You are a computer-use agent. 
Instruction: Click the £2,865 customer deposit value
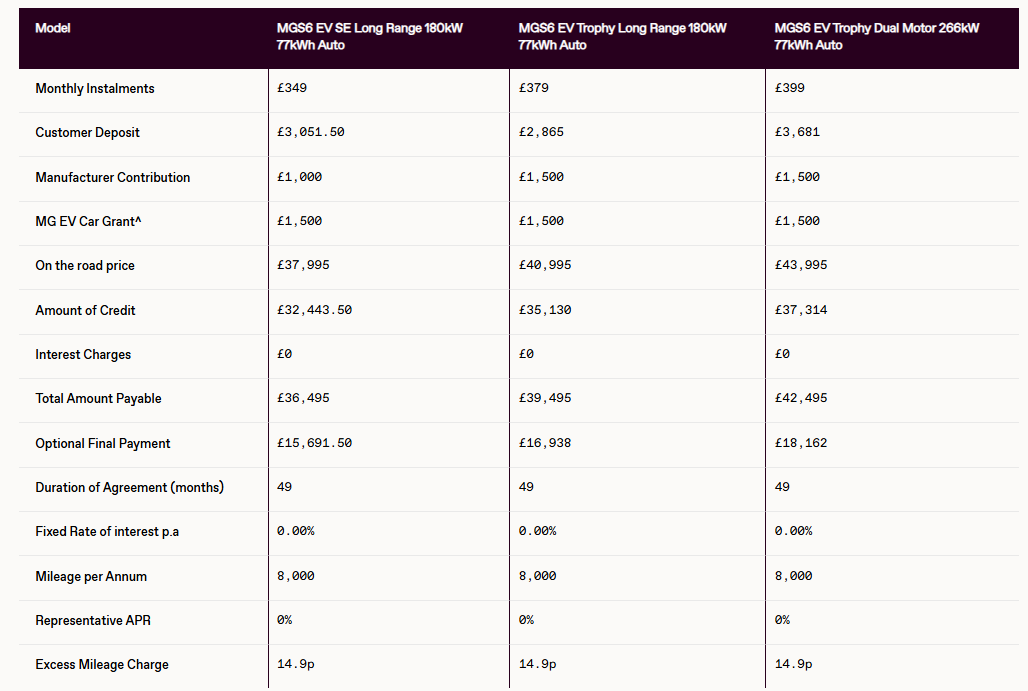point(541,132)
